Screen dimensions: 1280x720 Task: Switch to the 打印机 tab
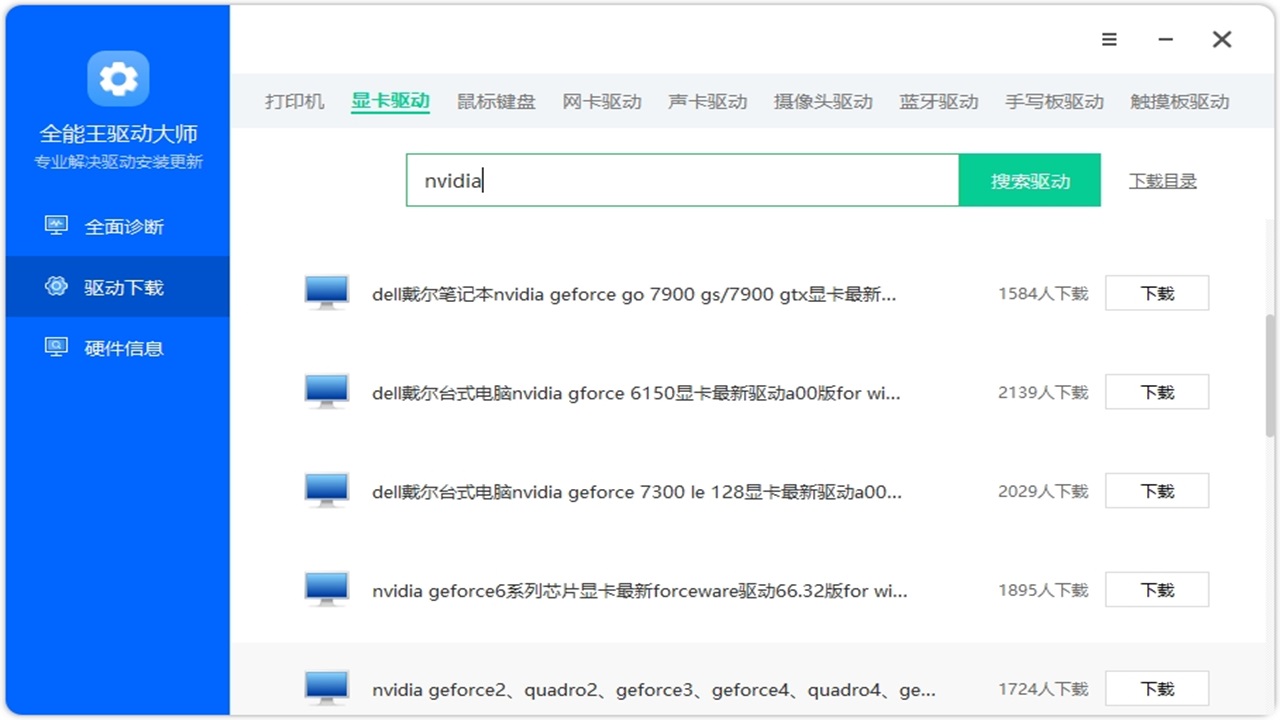click(x=295, y=101)
